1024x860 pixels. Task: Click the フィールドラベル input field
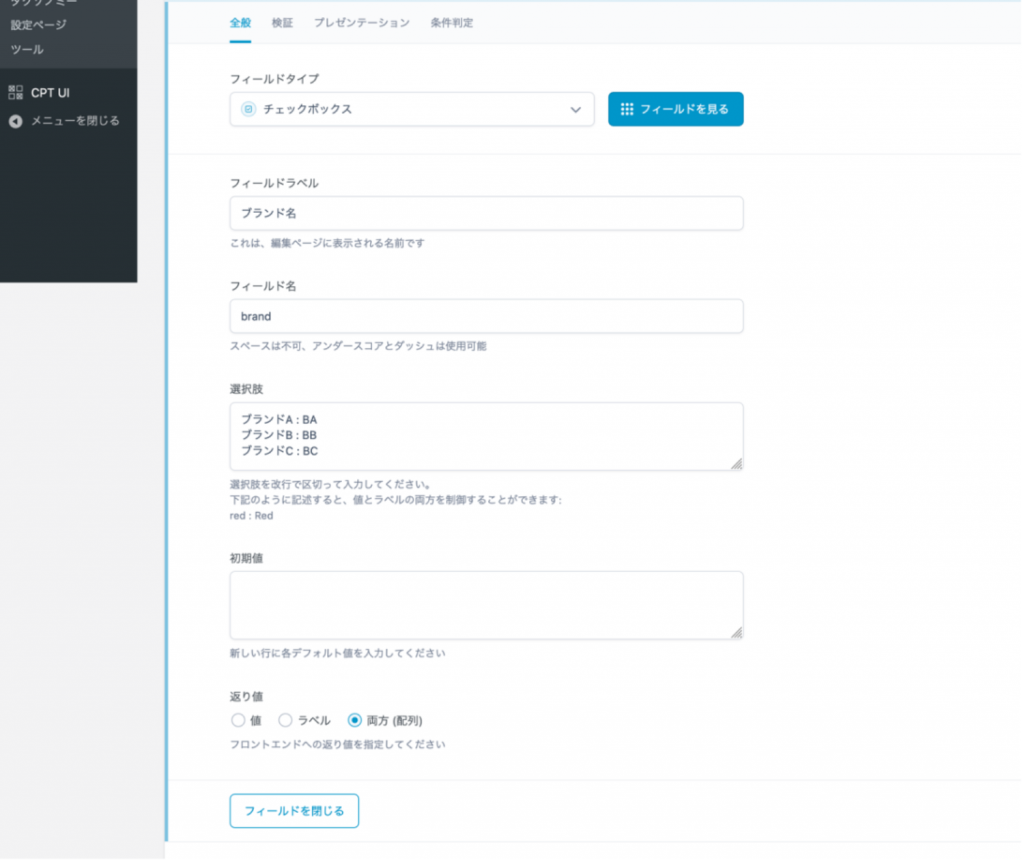[x=486, y=213]
